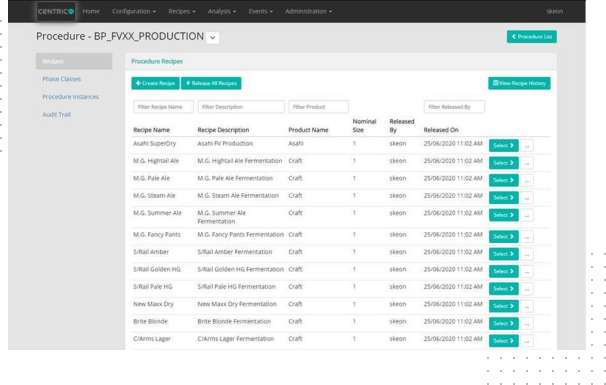Open more options for S/Rail Pale HG
Screen dimensions: 606x385
(x=527, y=289)
